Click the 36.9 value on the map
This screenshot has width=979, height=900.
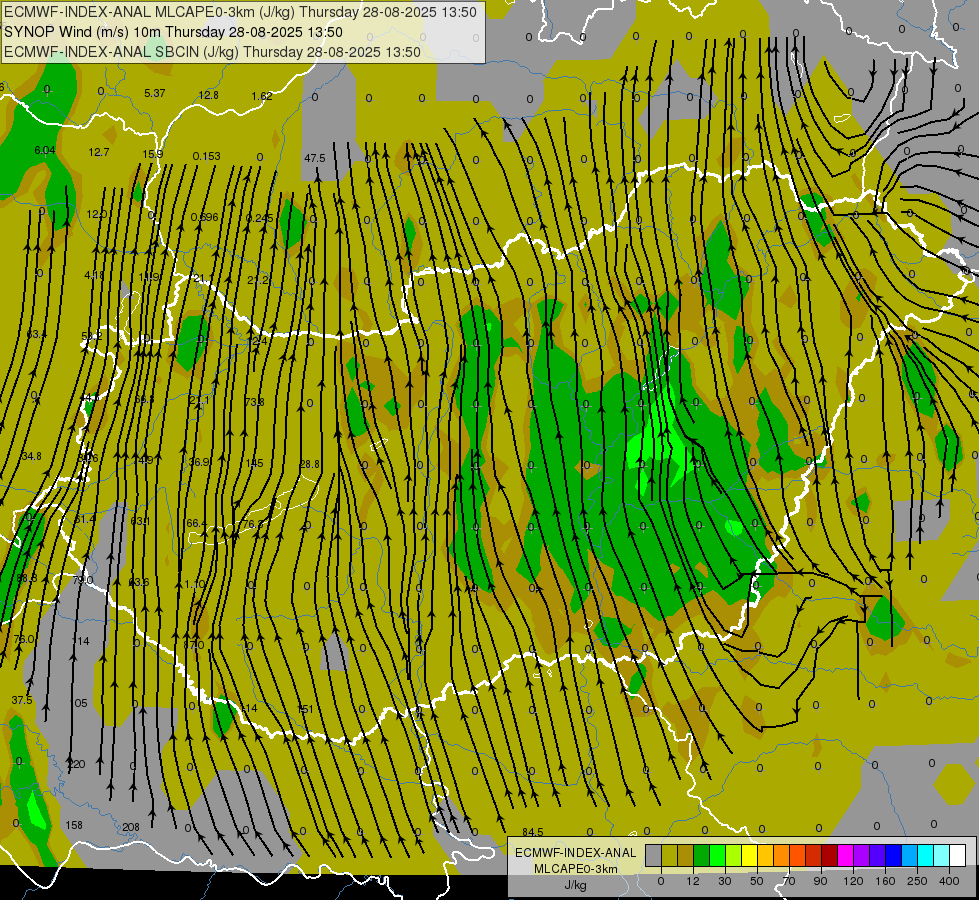point(199,462)
